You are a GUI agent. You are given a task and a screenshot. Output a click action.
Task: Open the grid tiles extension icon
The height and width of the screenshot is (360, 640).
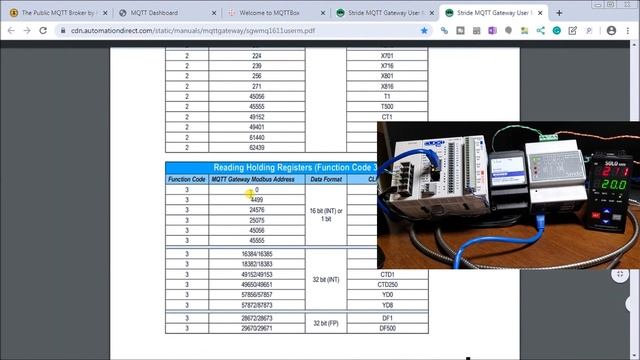coord(476,31)
